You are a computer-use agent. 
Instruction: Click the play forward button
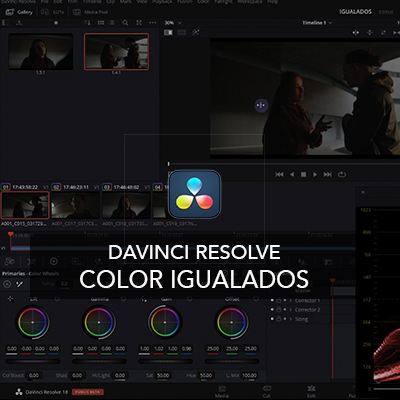point(315,174)
